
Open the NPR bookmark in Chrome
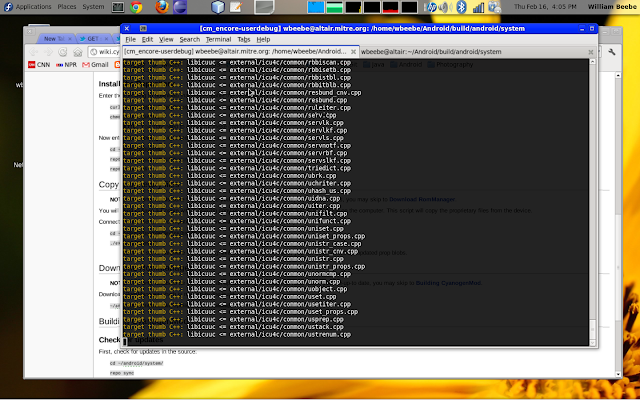(x=66, y=64)
